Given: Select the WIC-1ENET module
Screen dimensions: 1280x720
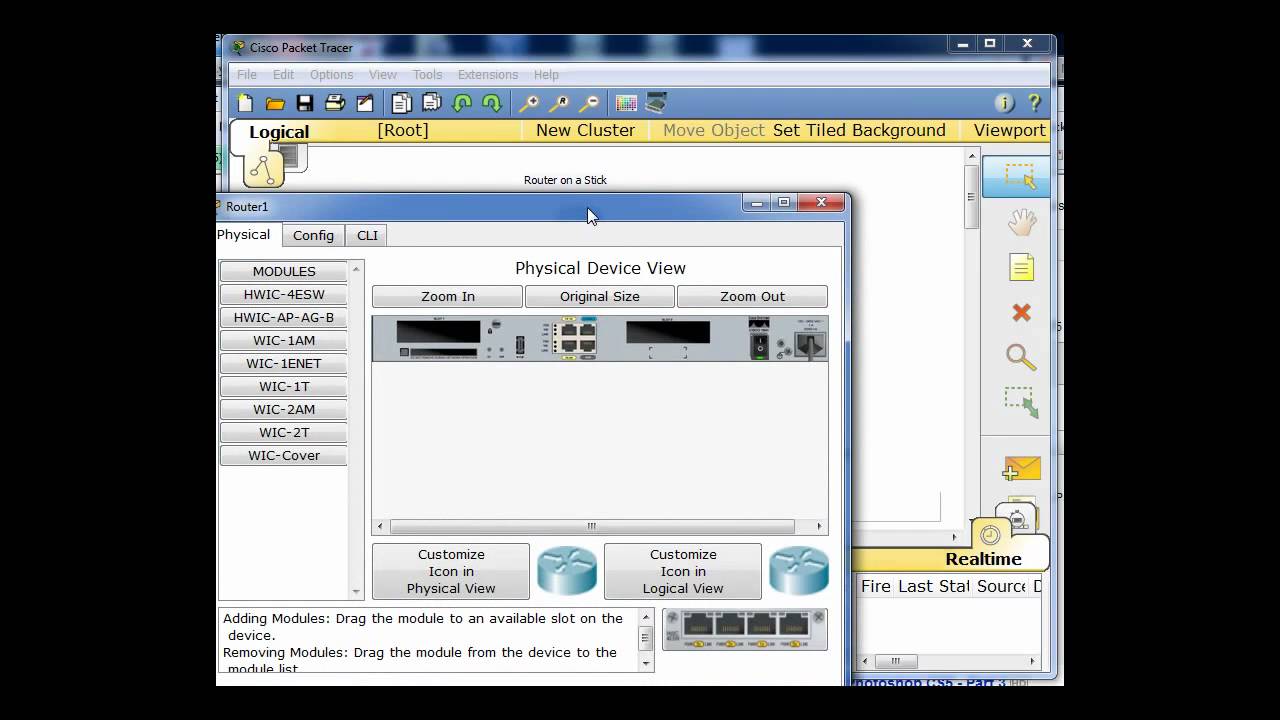Looking at the screenshot, I should tap(284, 363).
